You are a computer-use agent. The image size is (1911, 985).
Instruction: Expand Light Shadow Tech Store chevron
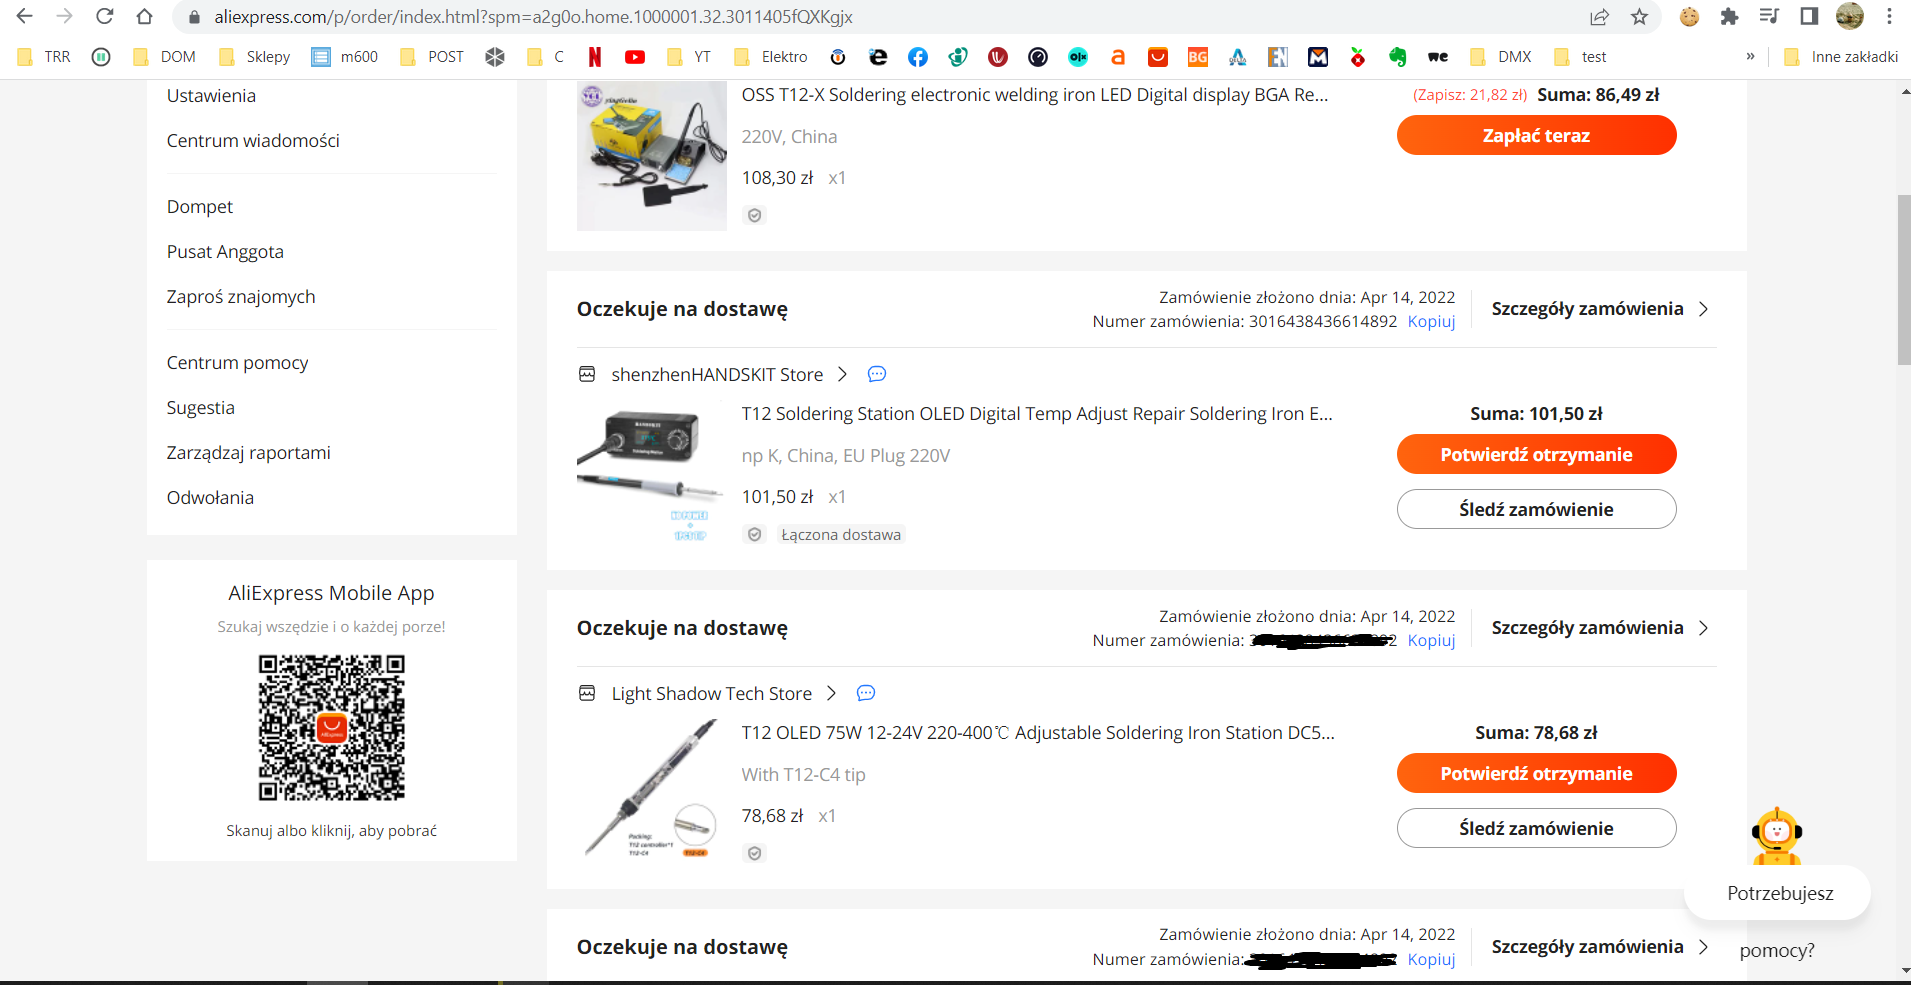[x=831, y=693]
